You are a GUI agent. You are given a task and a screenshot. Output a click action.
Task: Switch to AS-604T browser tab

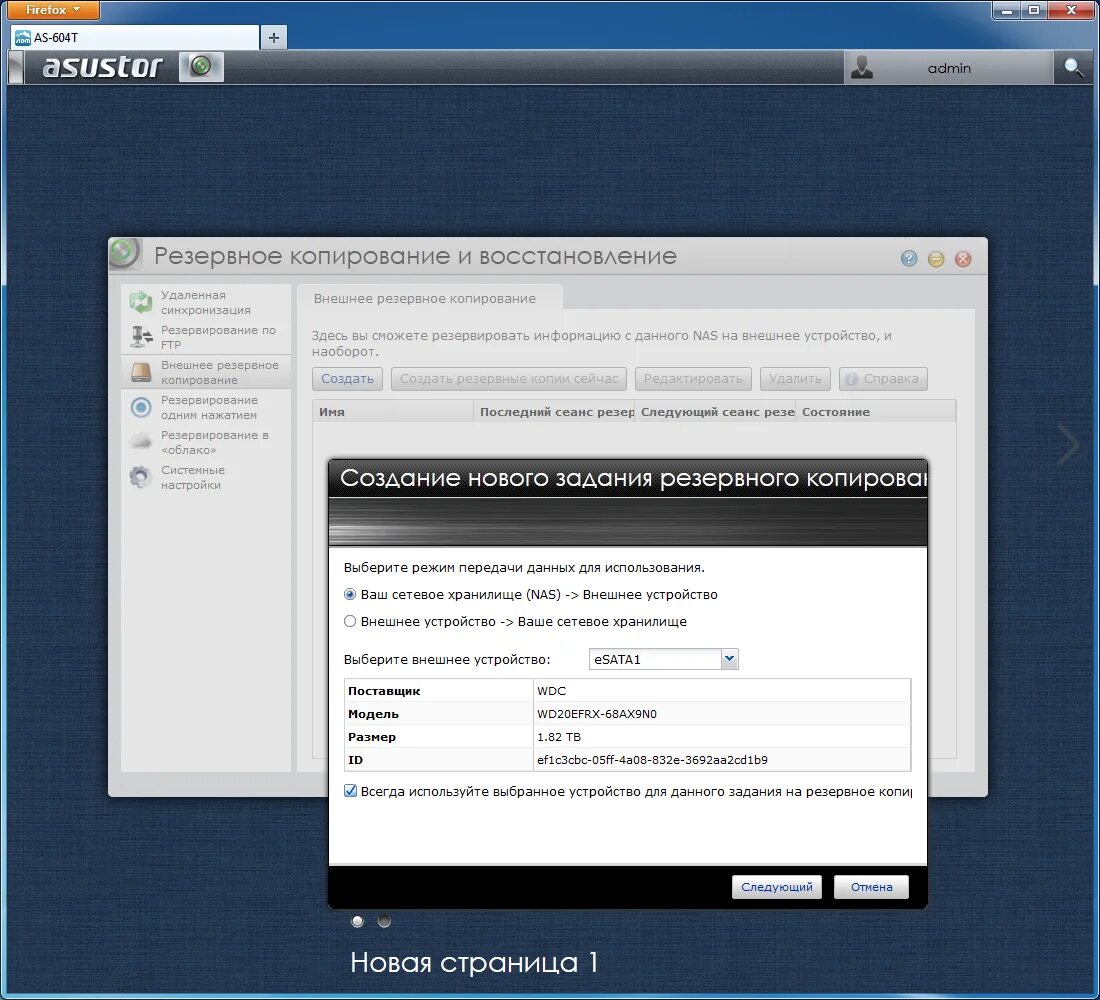pos(135,37)
